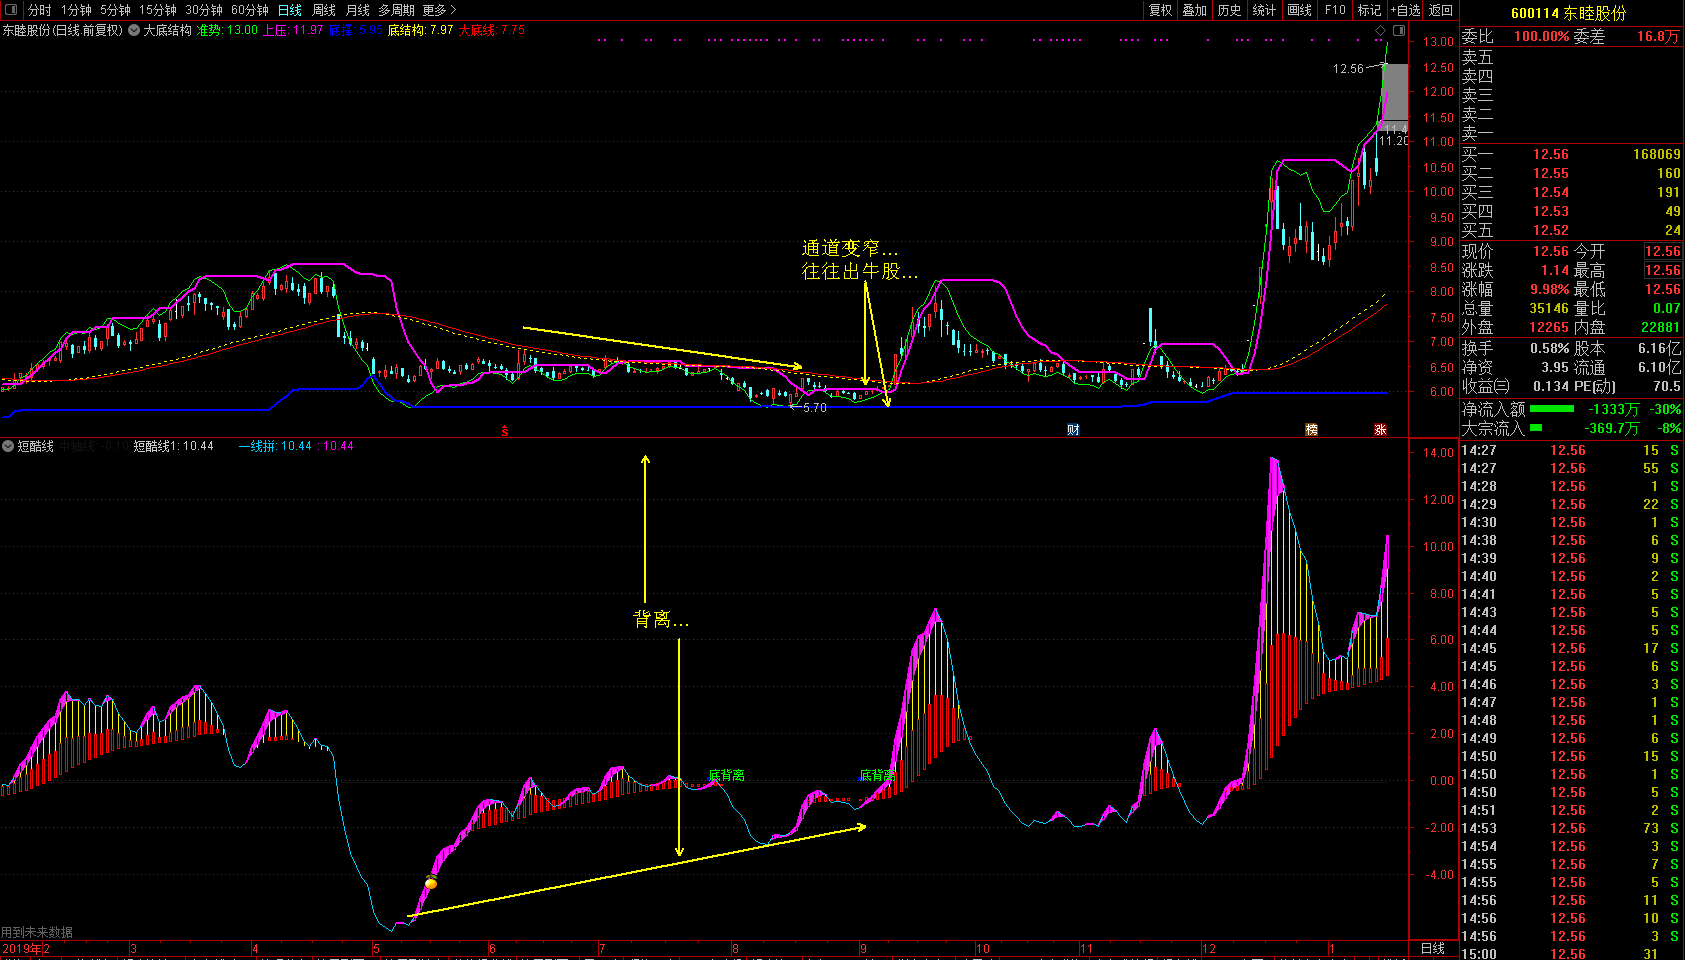Image resolution: width=1685 pixels, height=960 pixels.
Task: Select the 1分钟 period
Action: (76, 10)
